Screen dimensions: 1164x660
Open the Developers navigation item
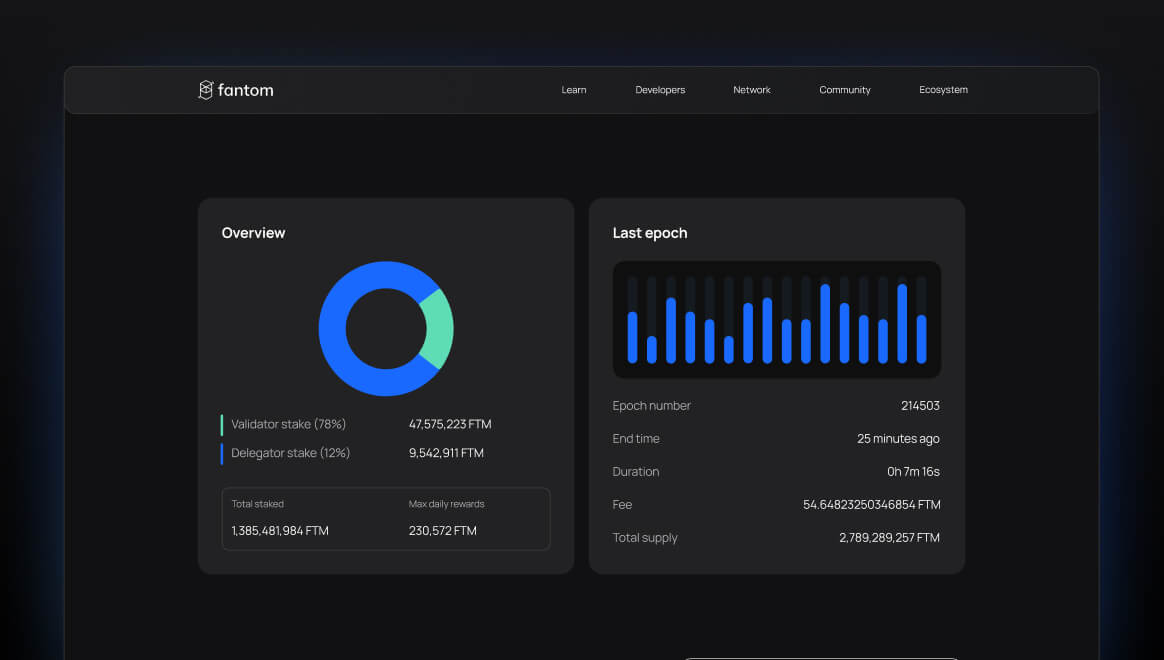[660, 90]
